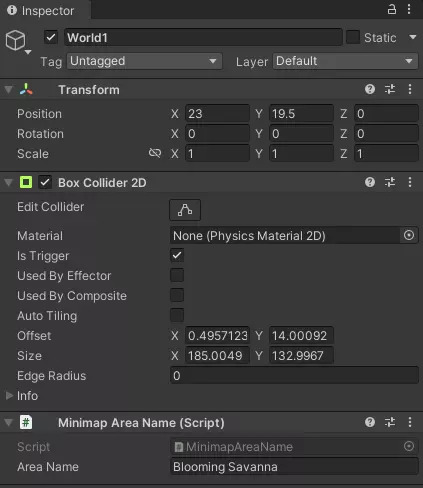Screen dimensions: 423x488
Task: Click the GameObject cube icon picker
Action: click(x=18, y=42)
